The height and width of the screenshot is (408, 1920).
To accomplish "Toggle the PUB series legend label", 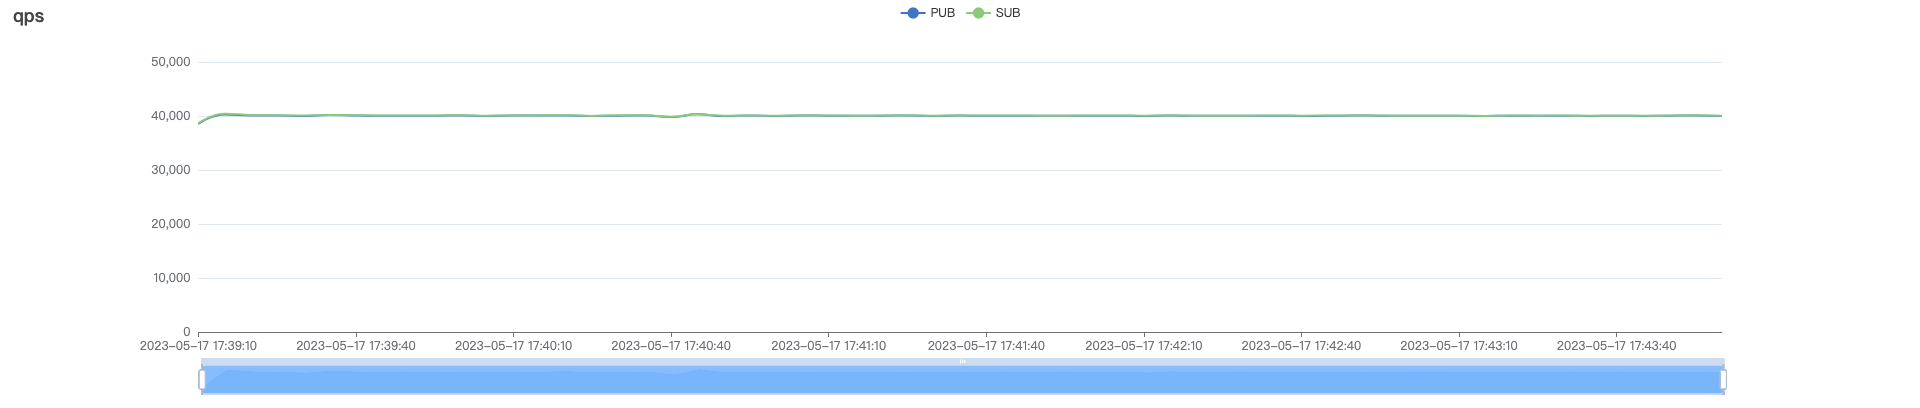I will (942, 13).
